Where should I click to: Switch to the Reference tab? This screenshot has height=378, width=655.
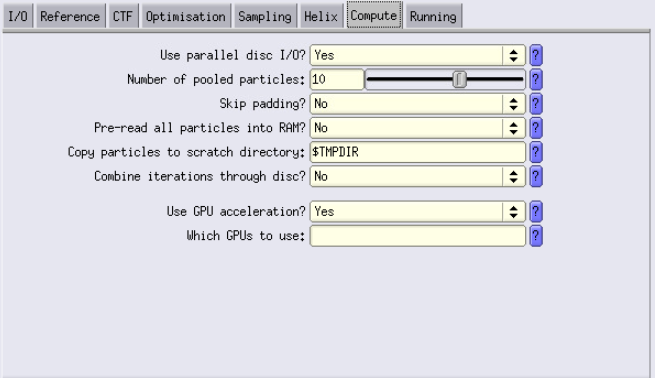(x=70, y=16)
